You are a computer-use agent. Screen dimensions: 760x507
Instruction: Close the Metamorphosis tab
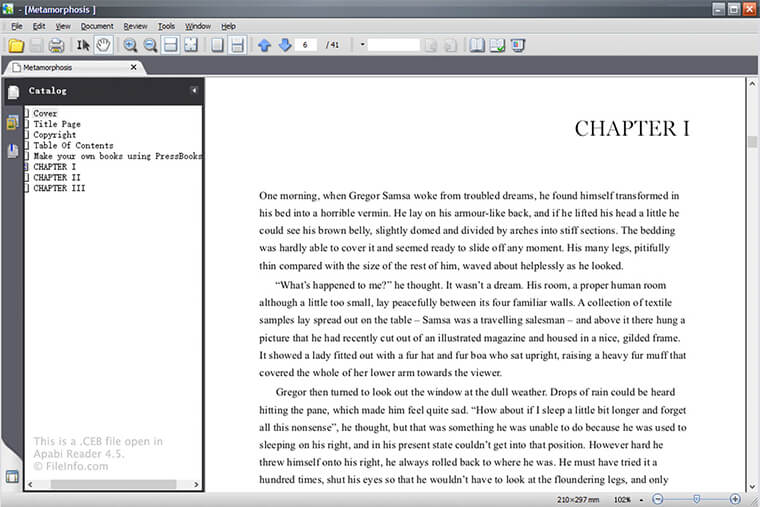click(134, 67)
